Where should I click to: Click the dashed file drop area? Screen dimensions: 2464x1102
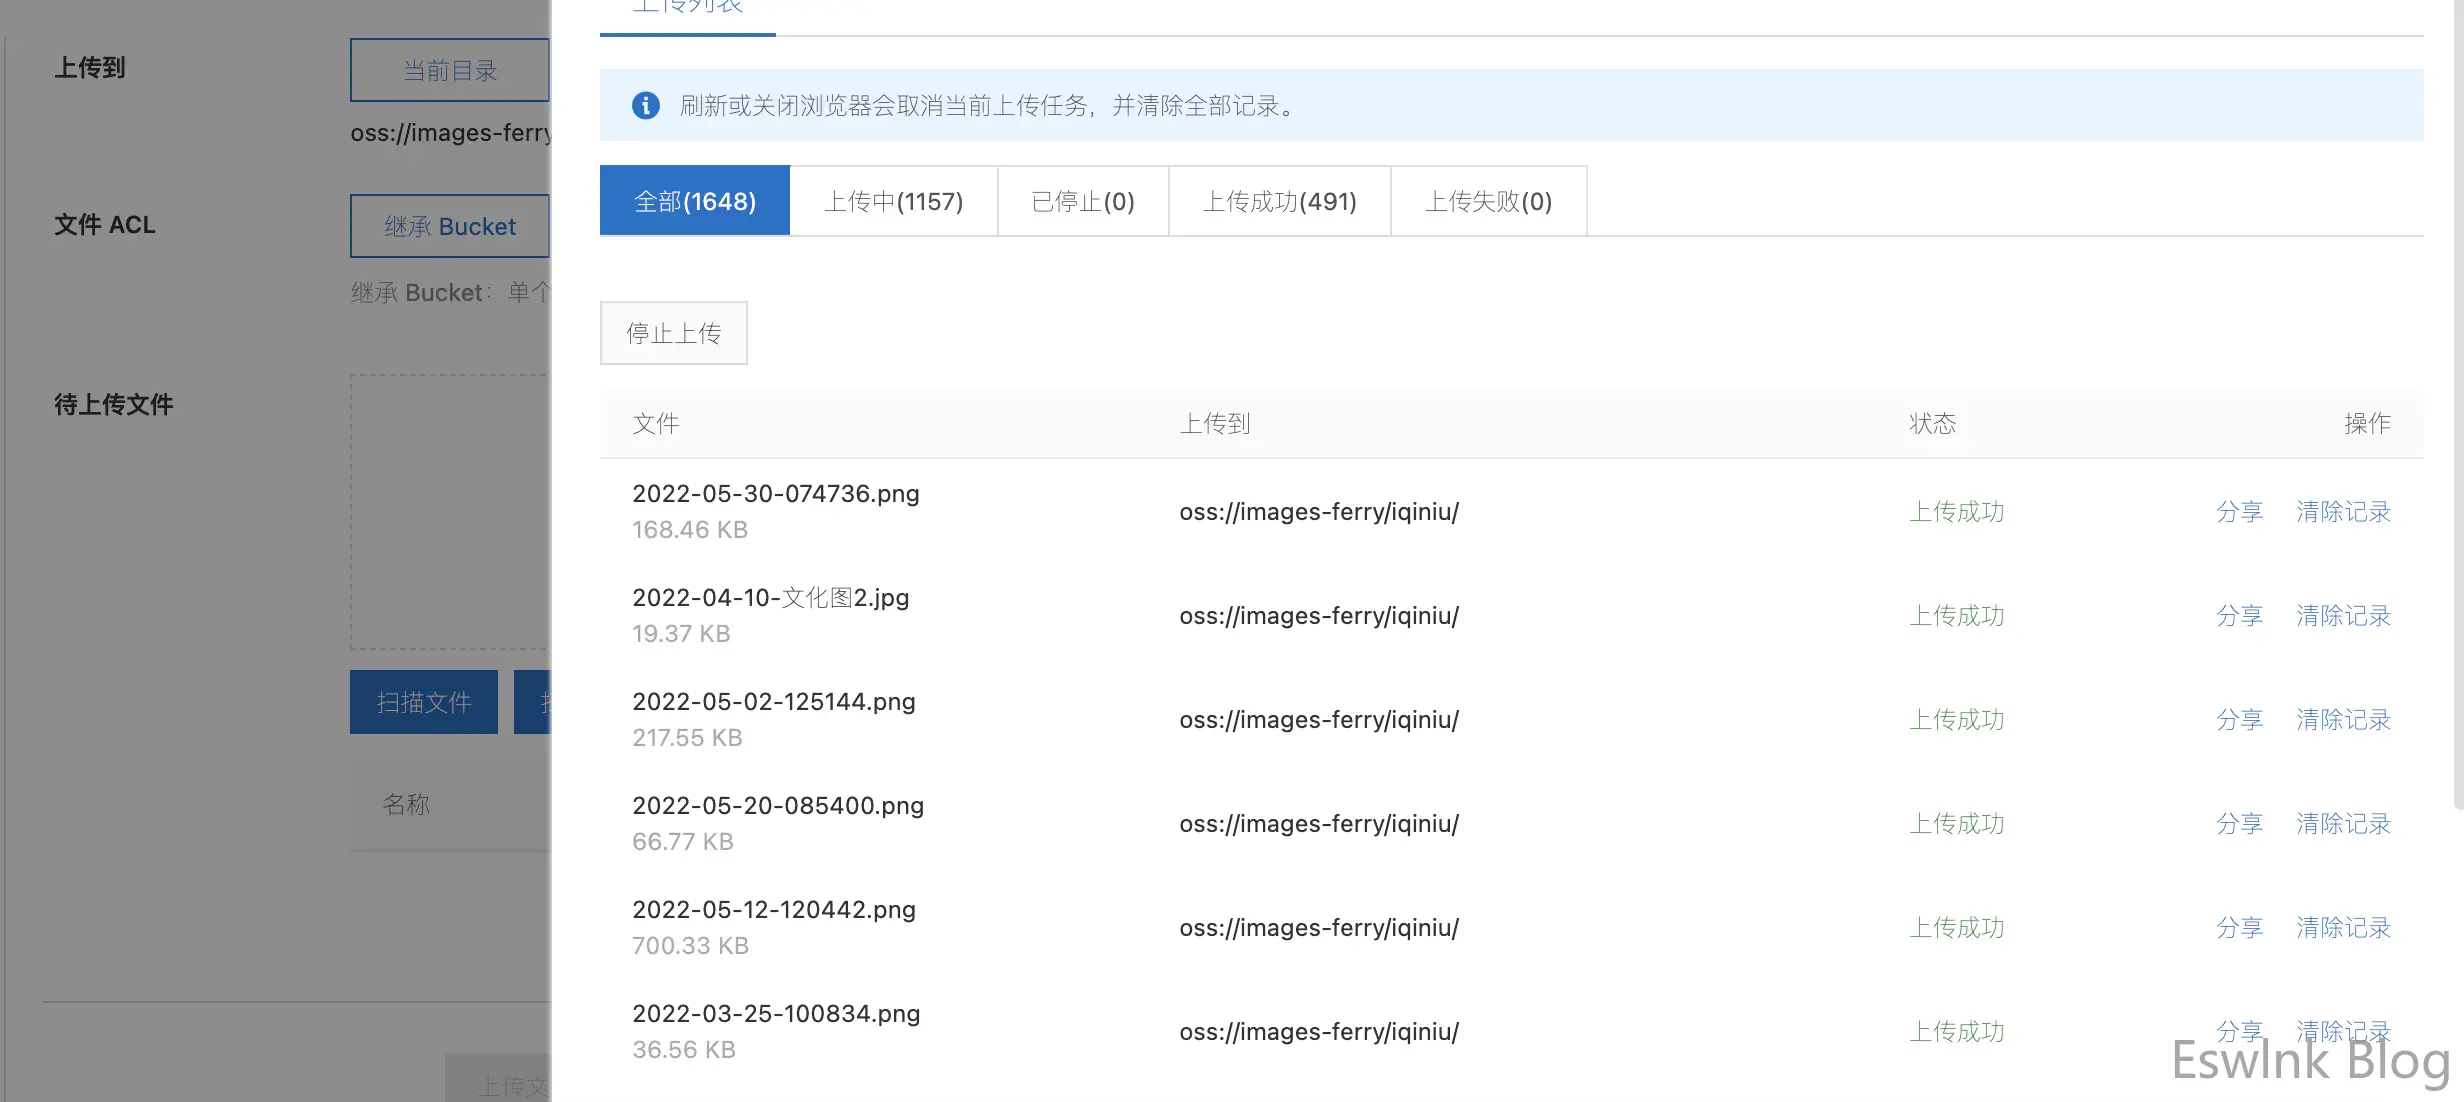tap(449, 512)
